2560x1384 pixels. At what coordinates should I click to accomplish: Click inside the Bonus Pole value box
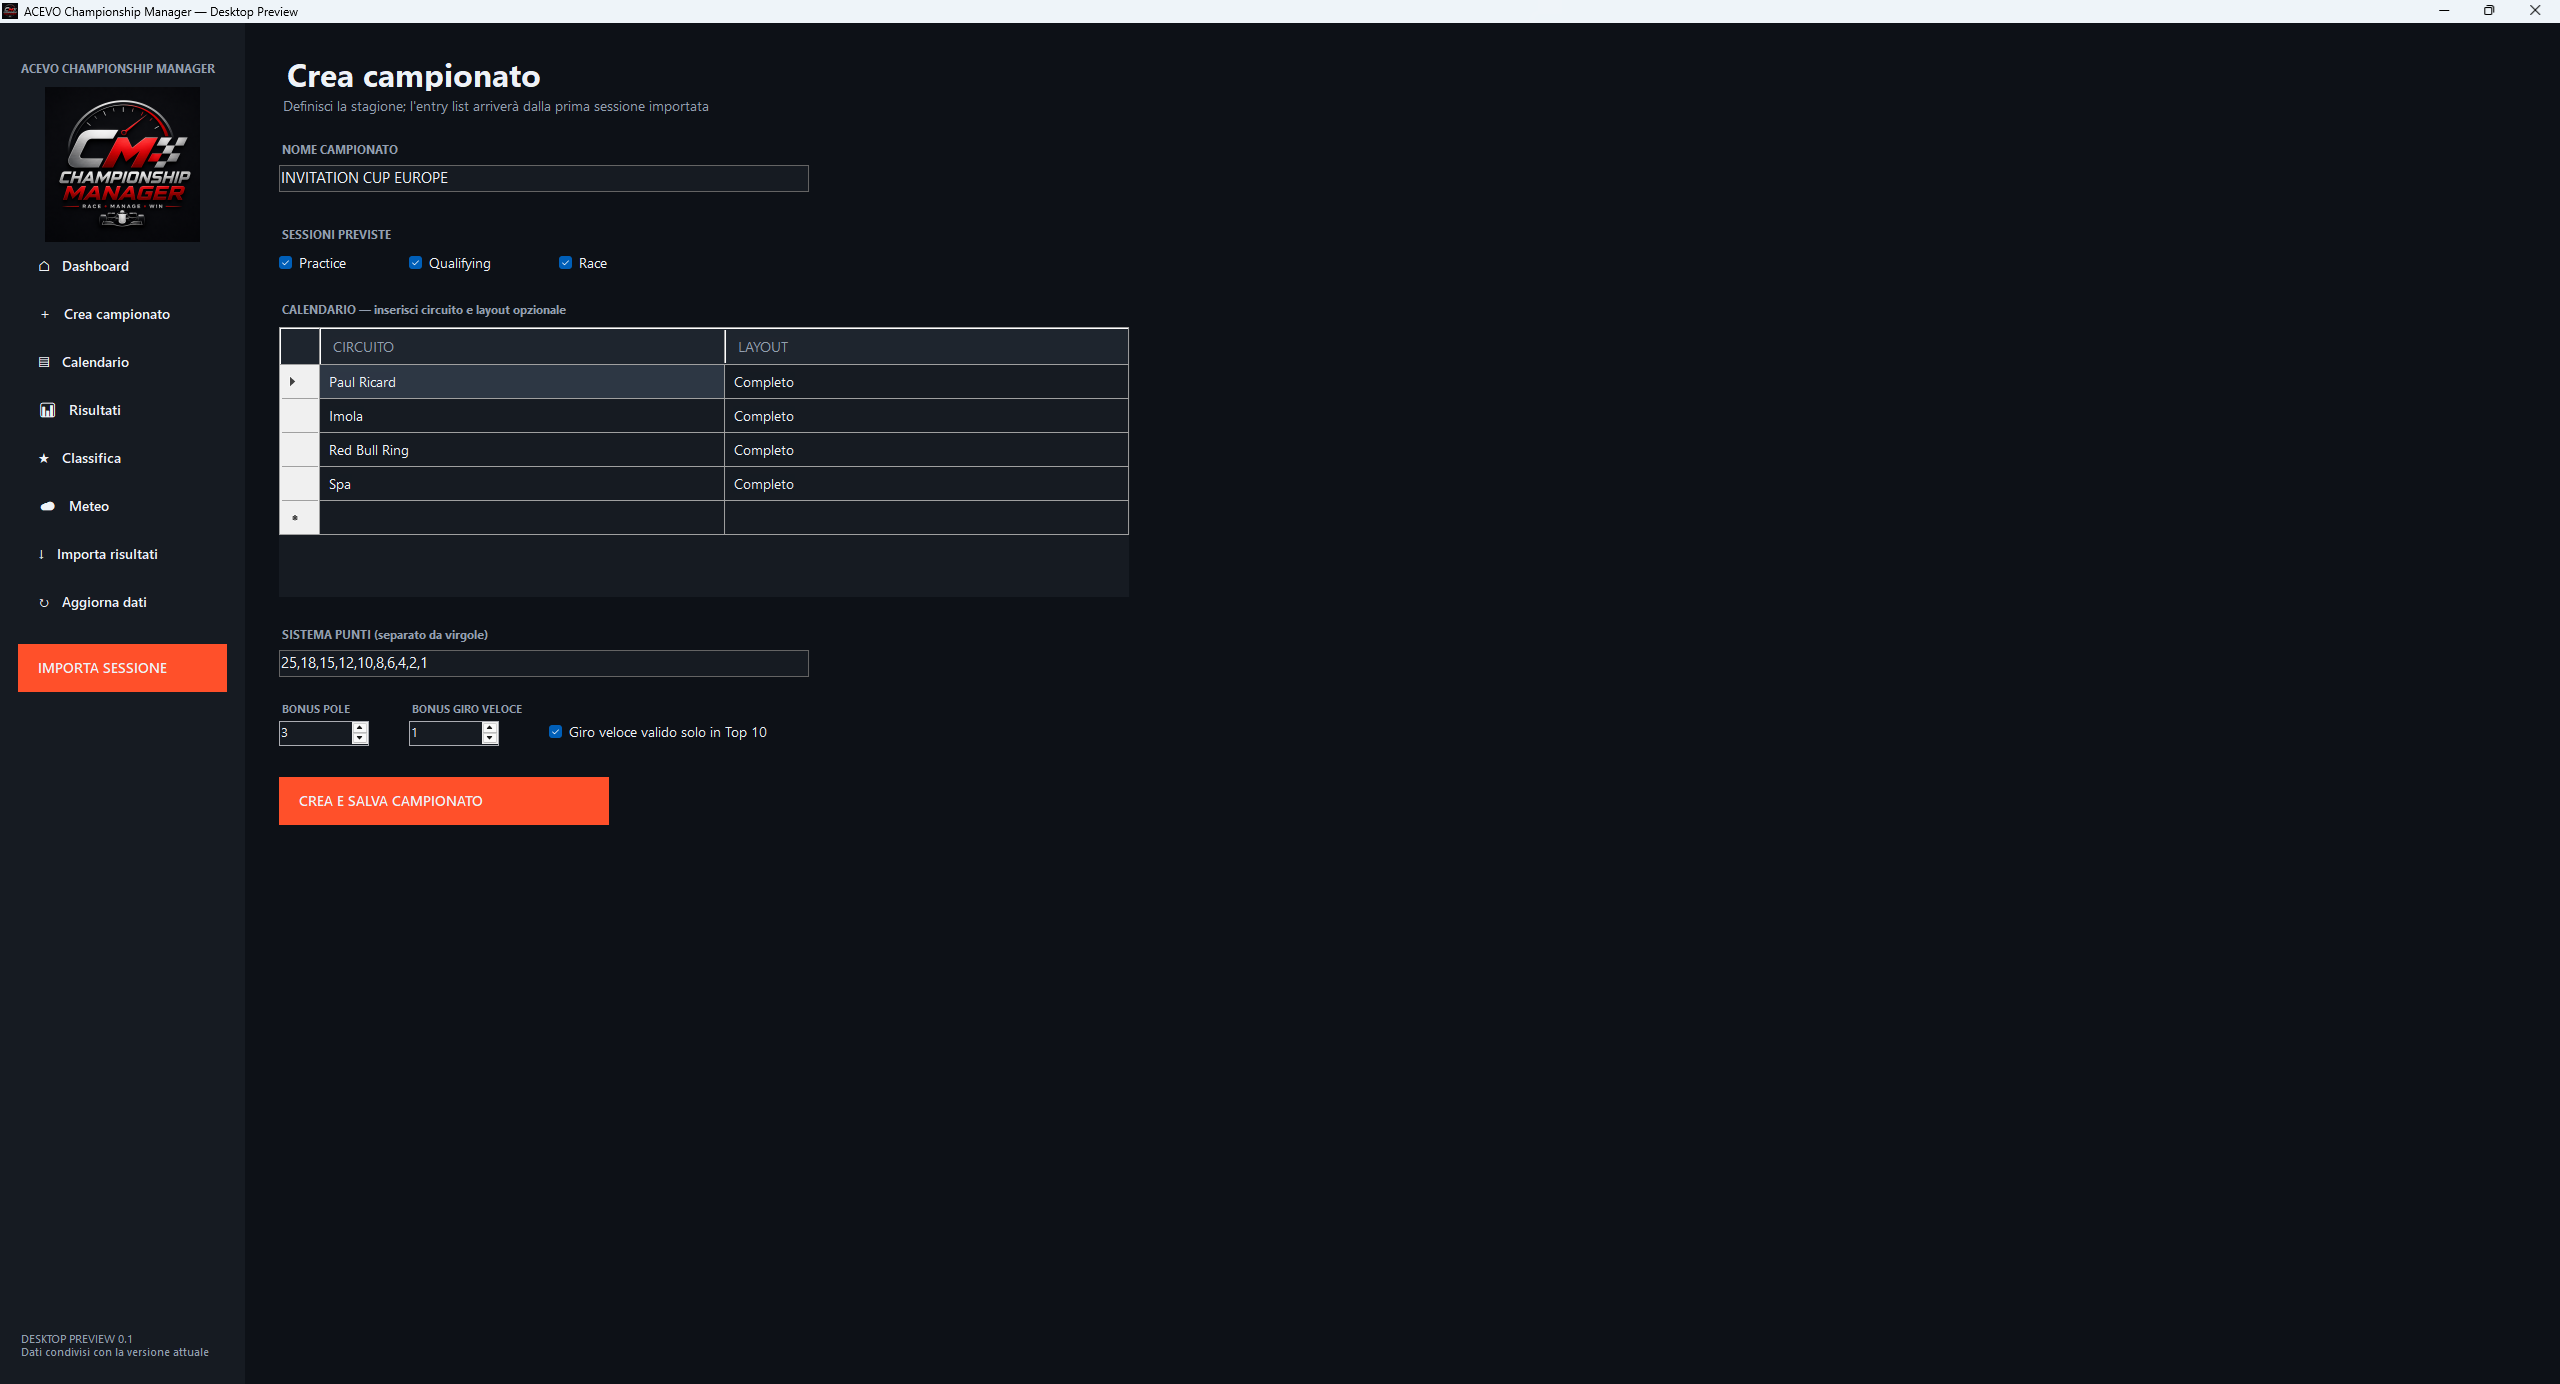[315, 733]
